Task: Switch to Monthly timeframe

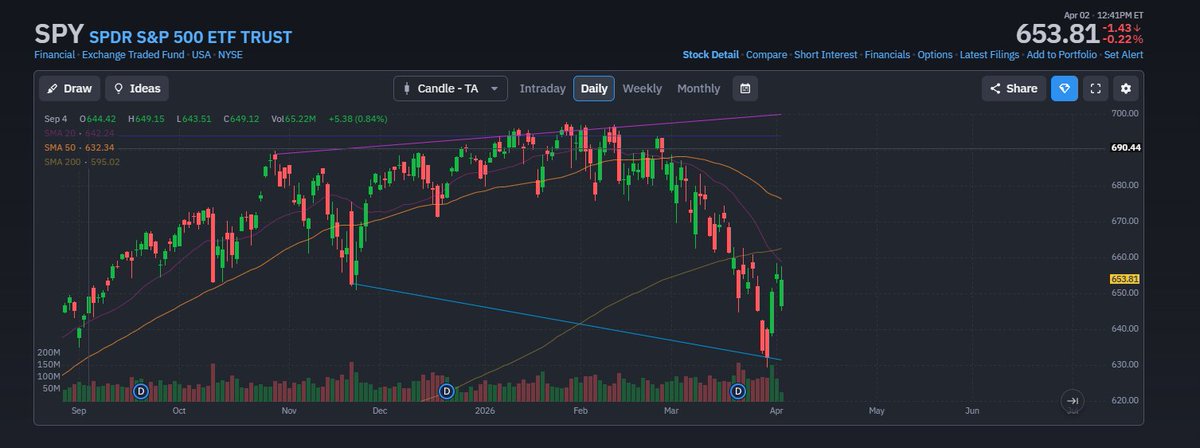Action: pyautogui.click(x=699, y=88)
